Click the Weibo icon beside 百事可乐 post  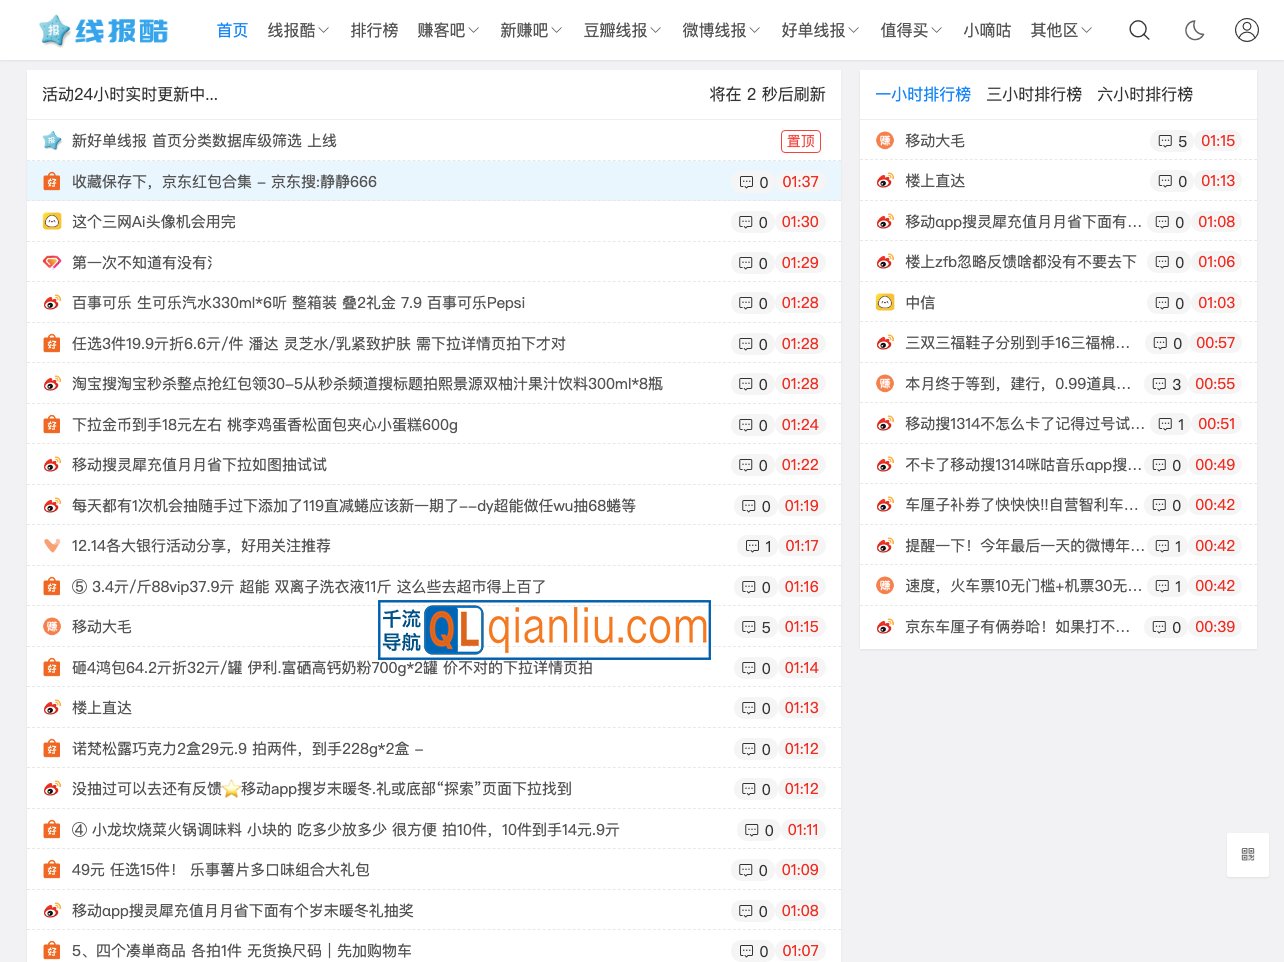coord(52,303)
